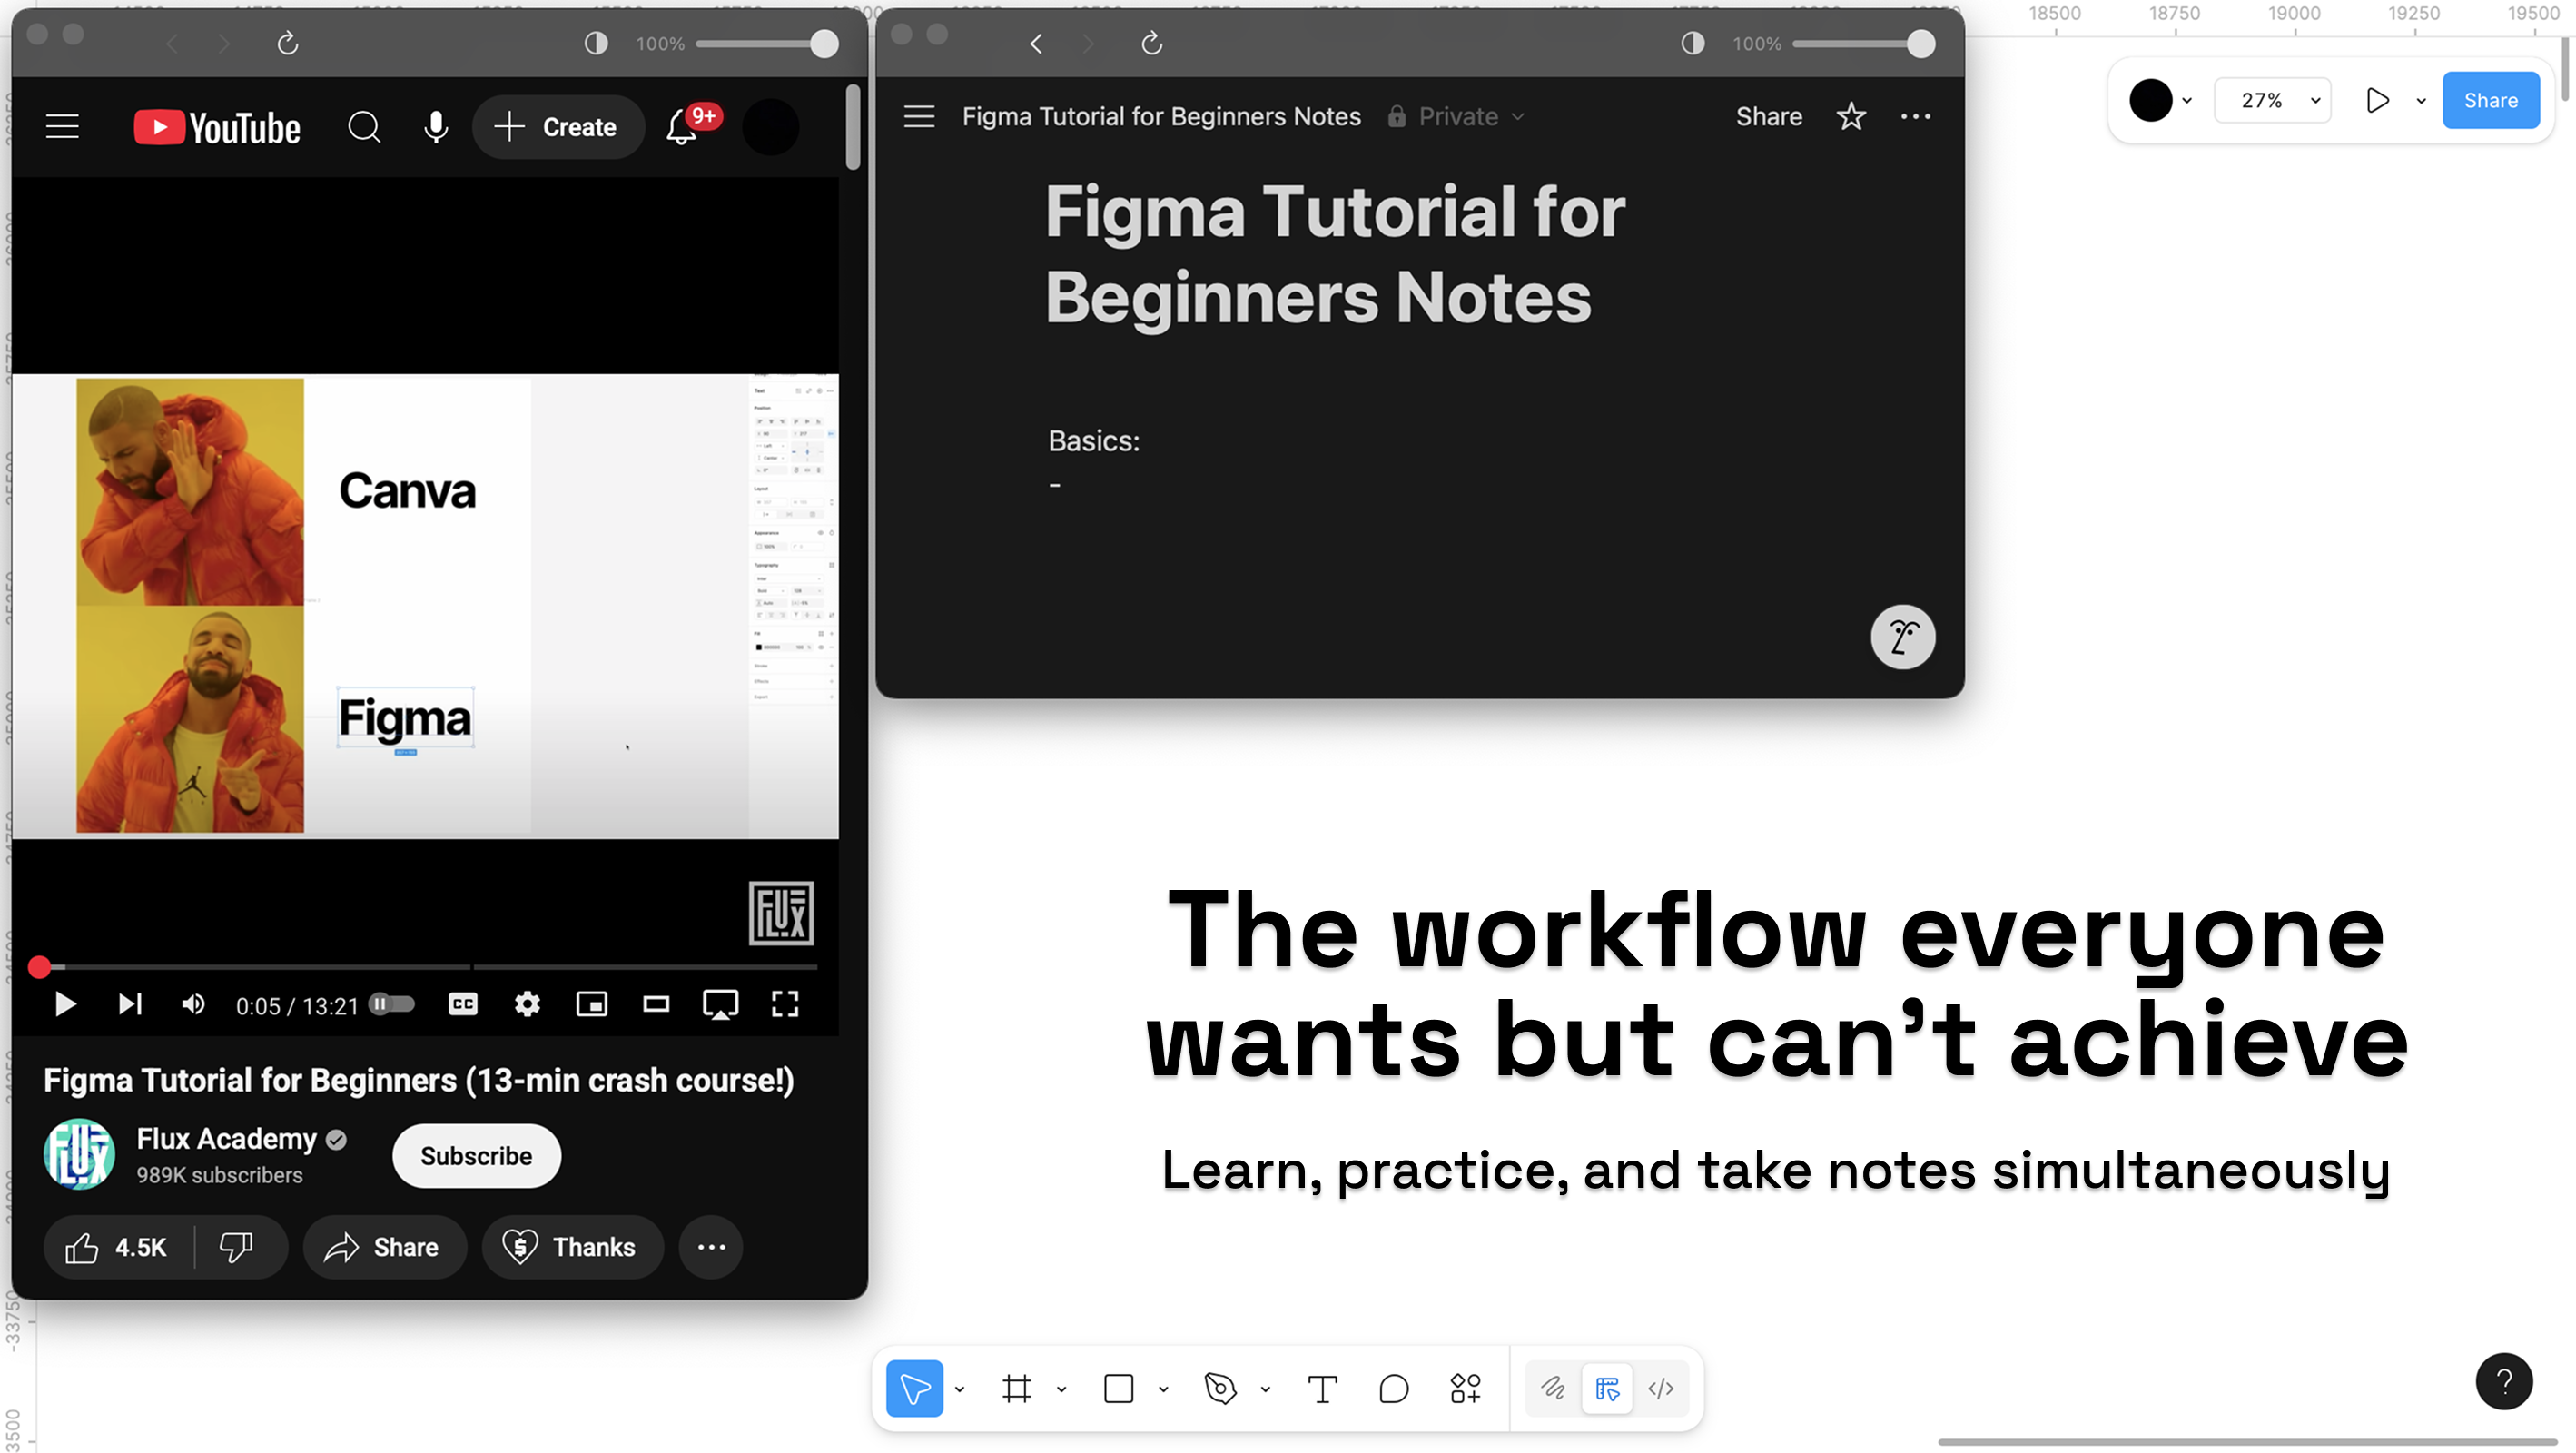Reload the Notes window
Image resolution: width=2576 pixels, height=1453 pixels.
tap(1152, 43)
